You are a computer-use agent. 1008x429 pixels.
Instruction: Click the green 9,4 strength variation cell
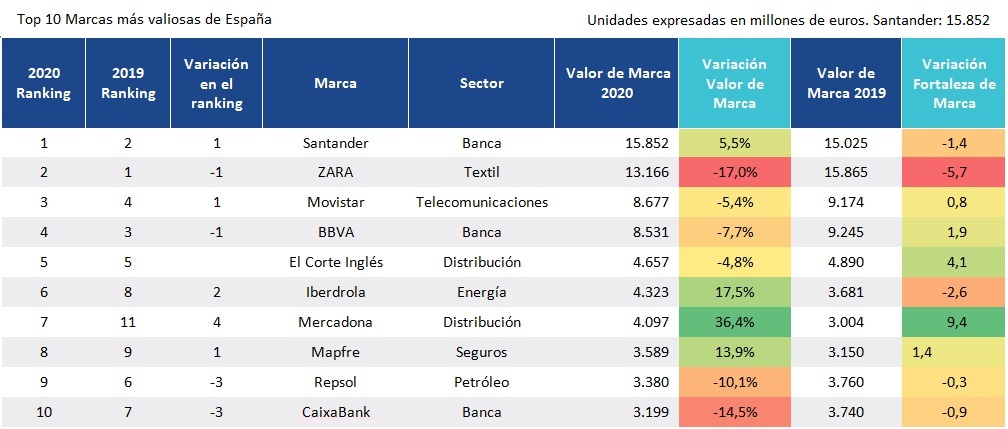coord(954,322)
